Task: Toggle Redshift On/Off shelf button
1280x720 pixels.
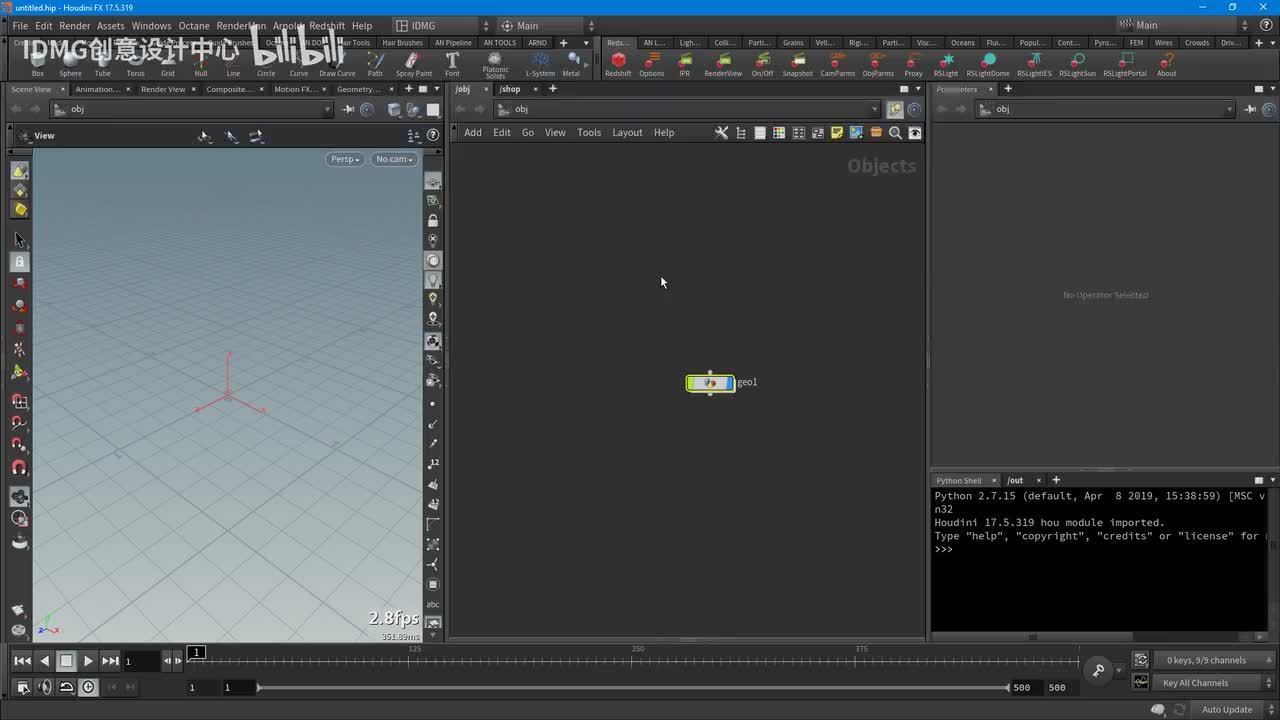Action: click(762, 61)
